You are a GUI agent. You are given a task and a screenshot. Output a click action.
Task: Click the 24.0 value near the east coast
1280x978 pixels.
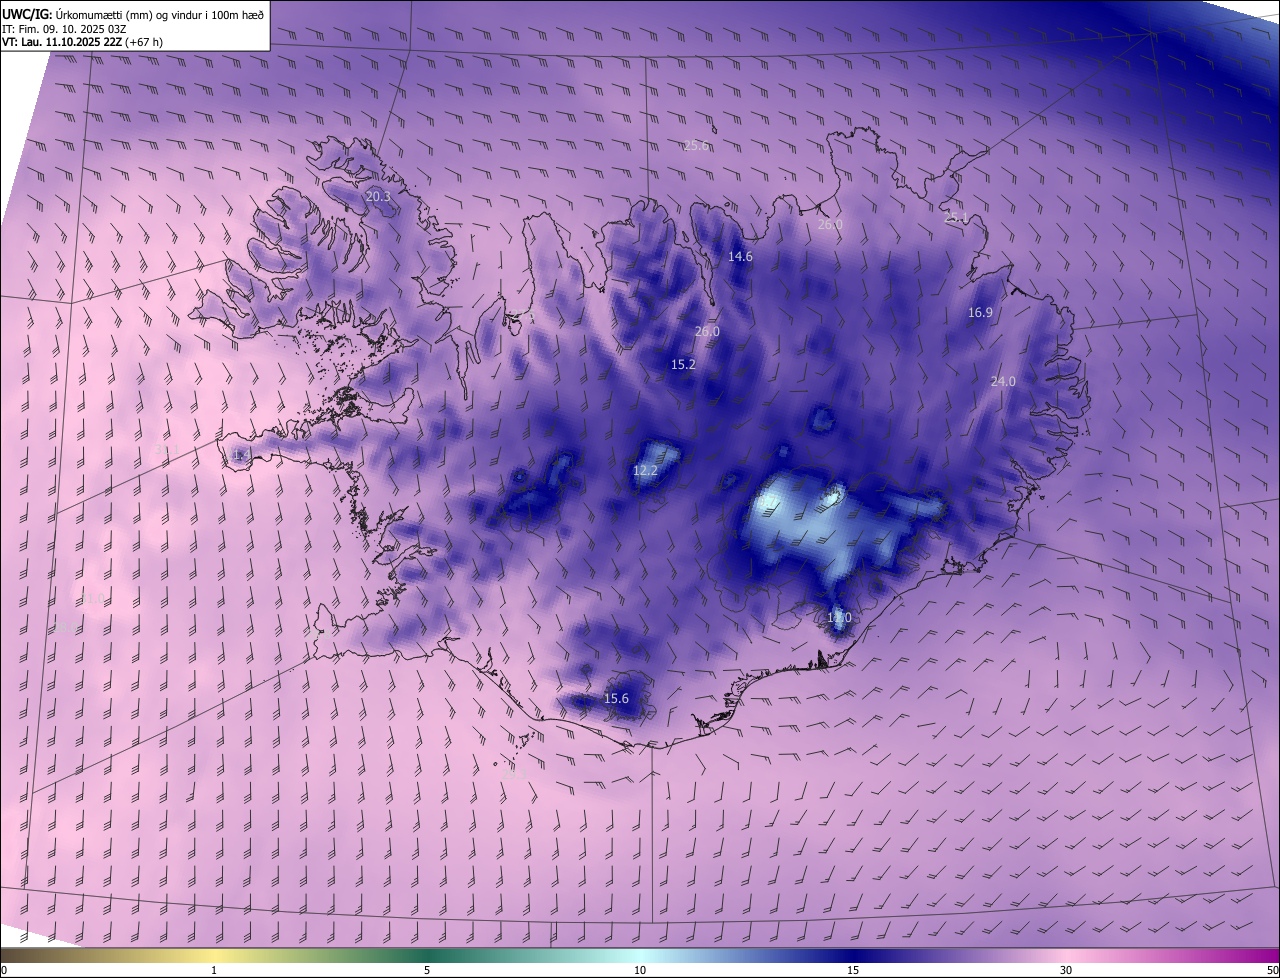1003,381
